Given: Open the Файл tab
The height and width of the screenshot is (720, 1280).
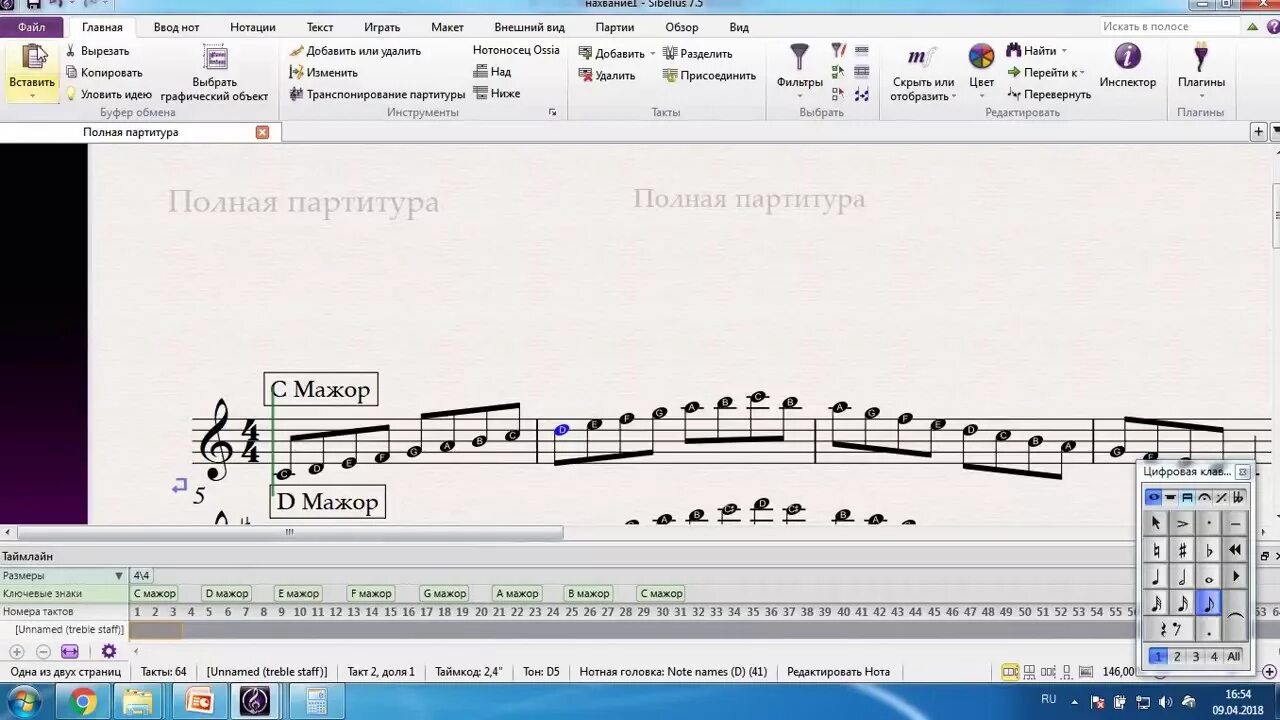Looking at the screenshot, I should (x=31, y=27).
